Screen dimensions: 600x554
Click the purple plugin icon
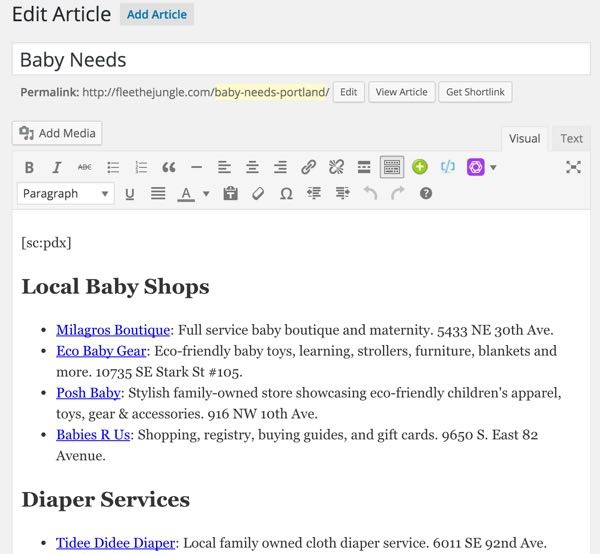[476, 167]
